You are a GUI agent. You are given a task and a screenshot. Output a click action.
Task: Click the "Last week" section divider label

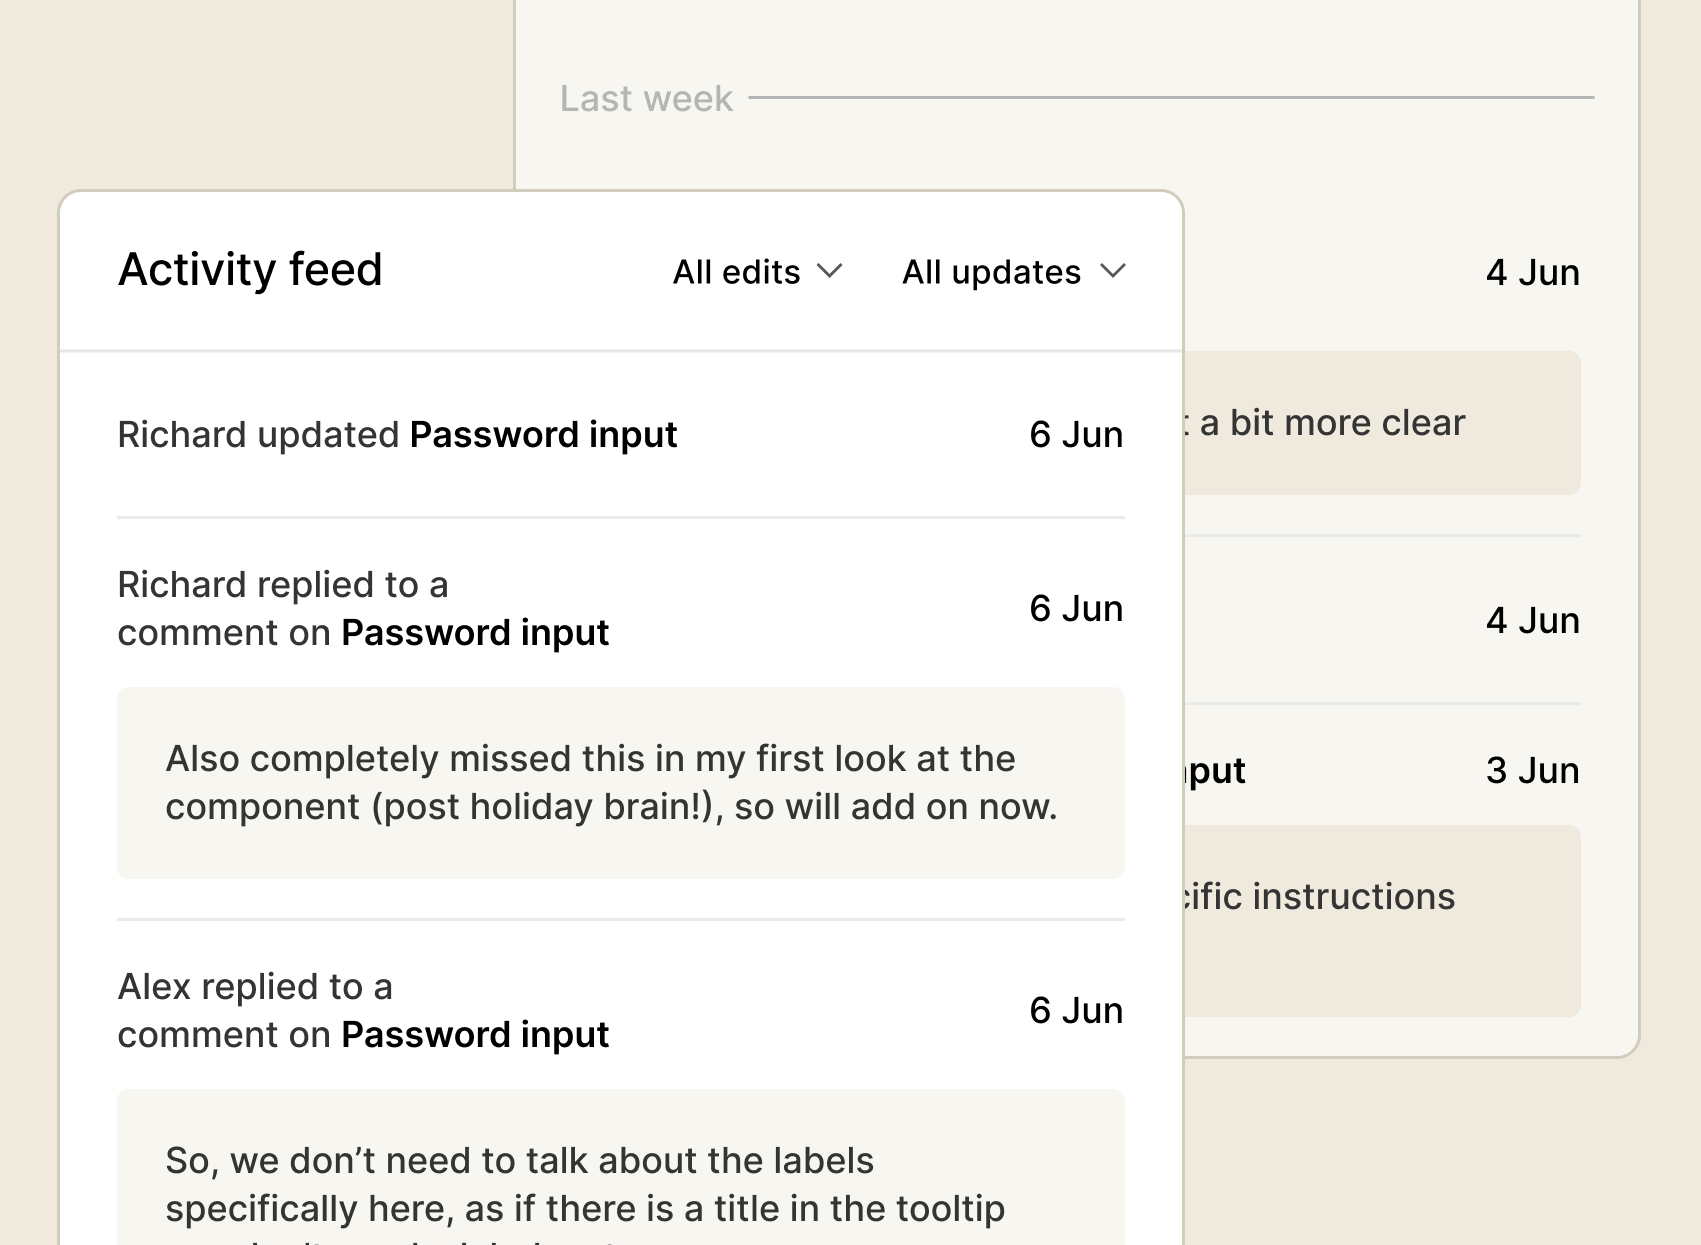coord(646,99)
